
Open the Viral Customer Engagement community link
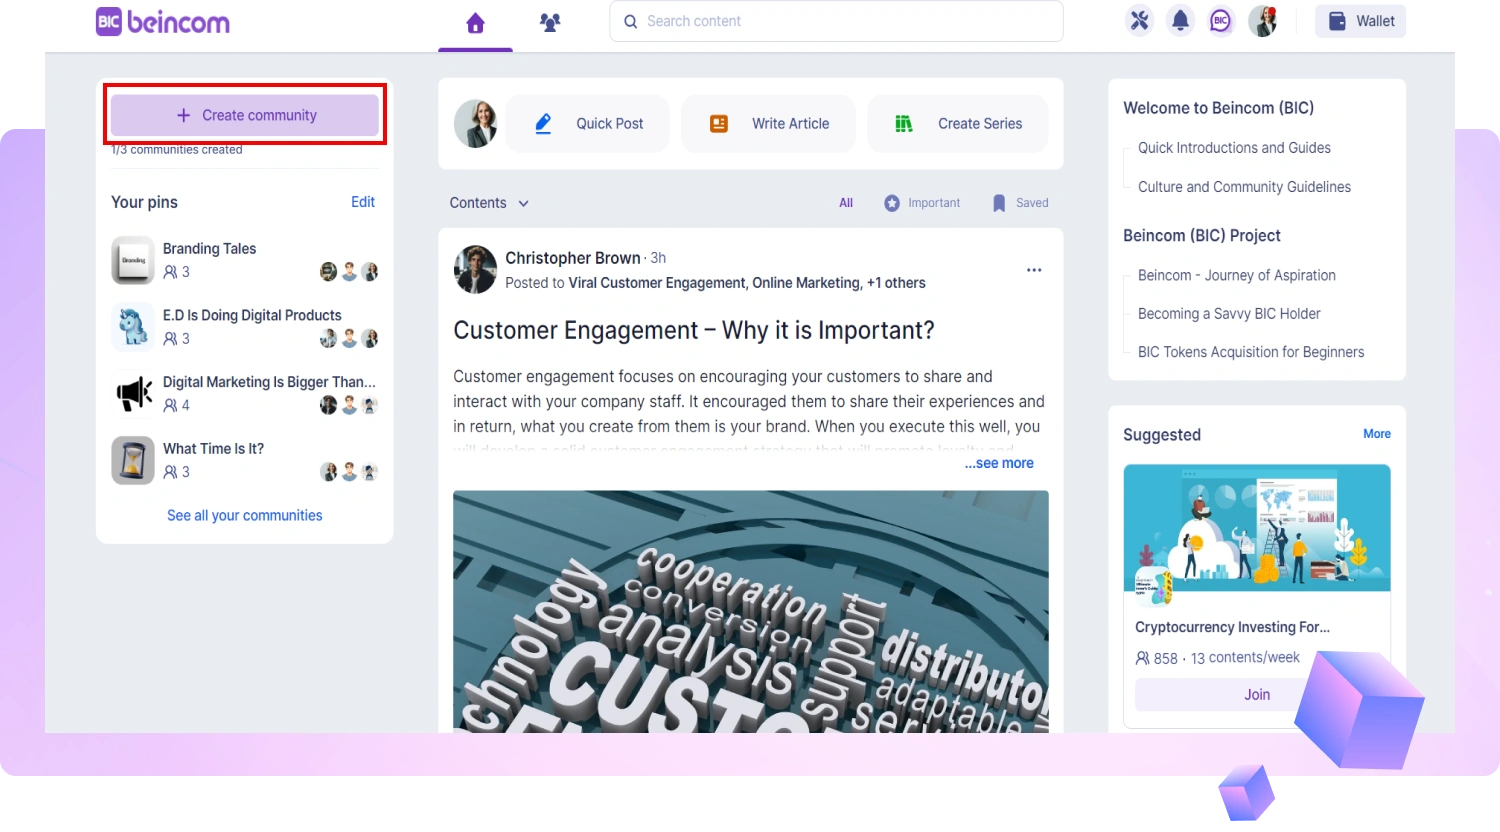point(658,283)
